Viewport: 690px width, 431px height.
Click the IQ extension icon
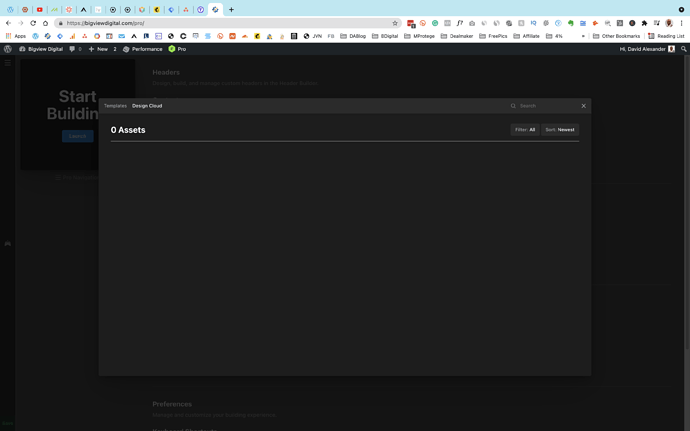pos(533,23)
